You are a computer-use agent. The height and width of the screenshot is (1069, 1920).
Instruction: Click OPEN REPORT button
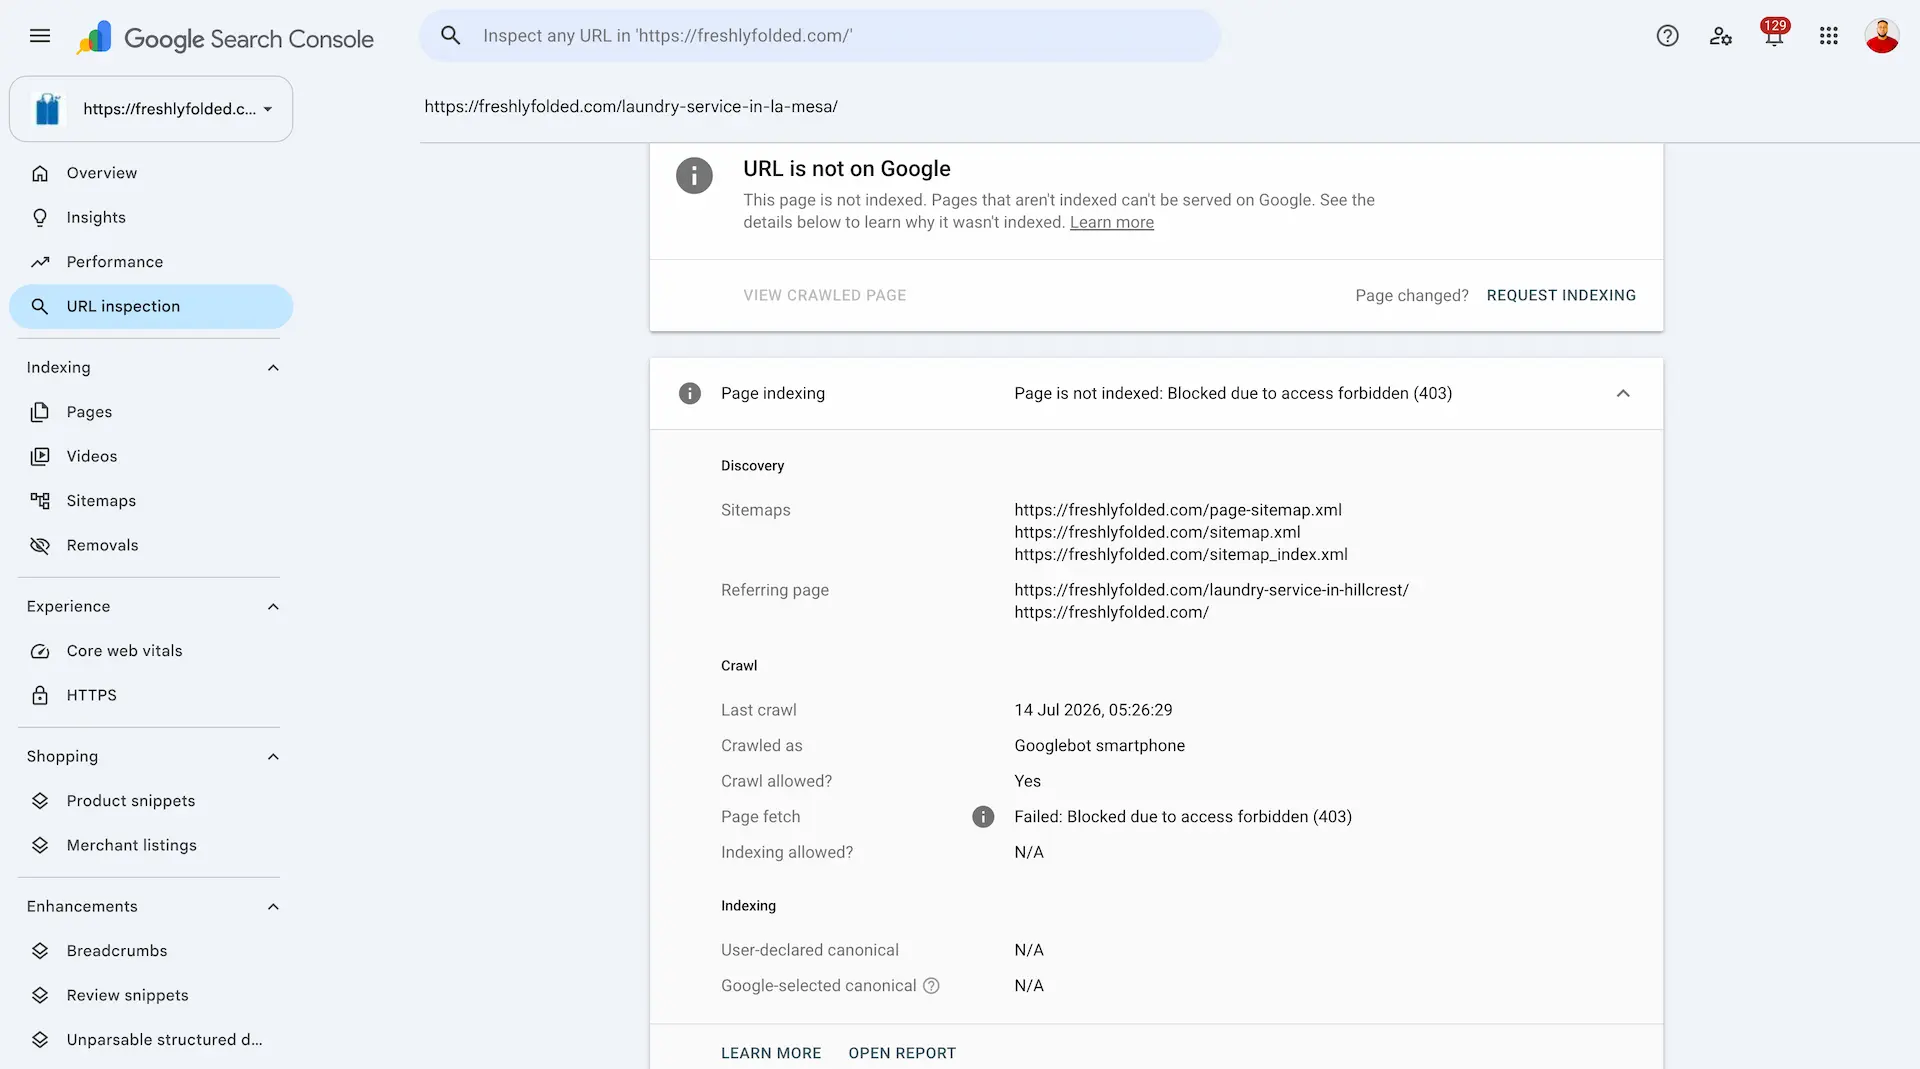click(x=902, y=1053)
